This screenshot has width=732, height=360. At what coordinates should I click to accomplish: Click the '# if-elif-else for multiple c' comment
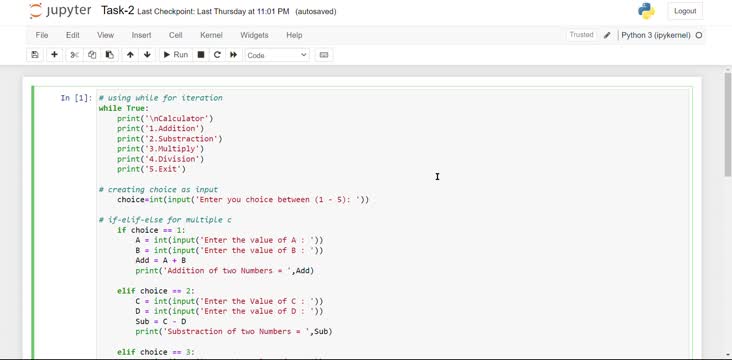165,220
